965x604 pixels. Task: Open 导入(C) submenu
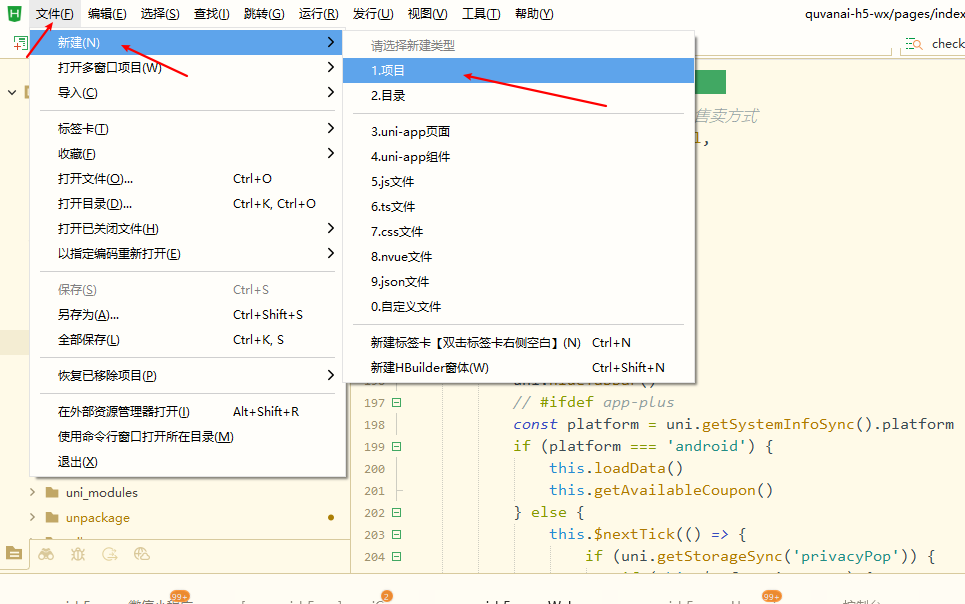tap(188, 92)
